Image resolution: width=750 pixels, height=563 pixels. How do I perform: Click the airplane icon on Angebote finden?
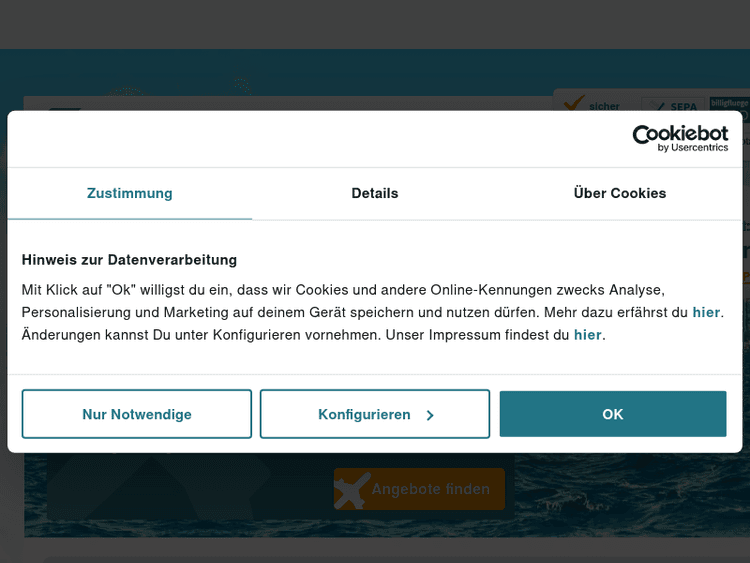click(x=352, y=490)
